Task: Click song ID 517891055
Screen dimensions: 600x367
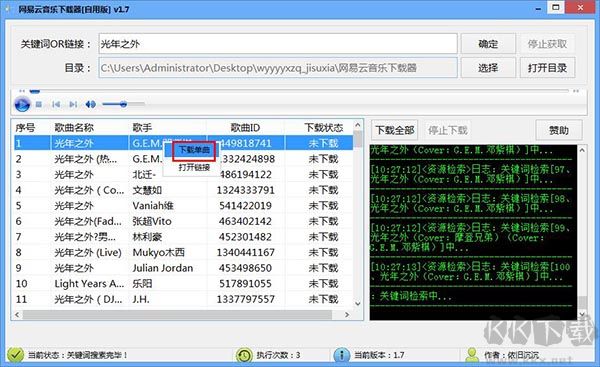Action: pos(245,284)
